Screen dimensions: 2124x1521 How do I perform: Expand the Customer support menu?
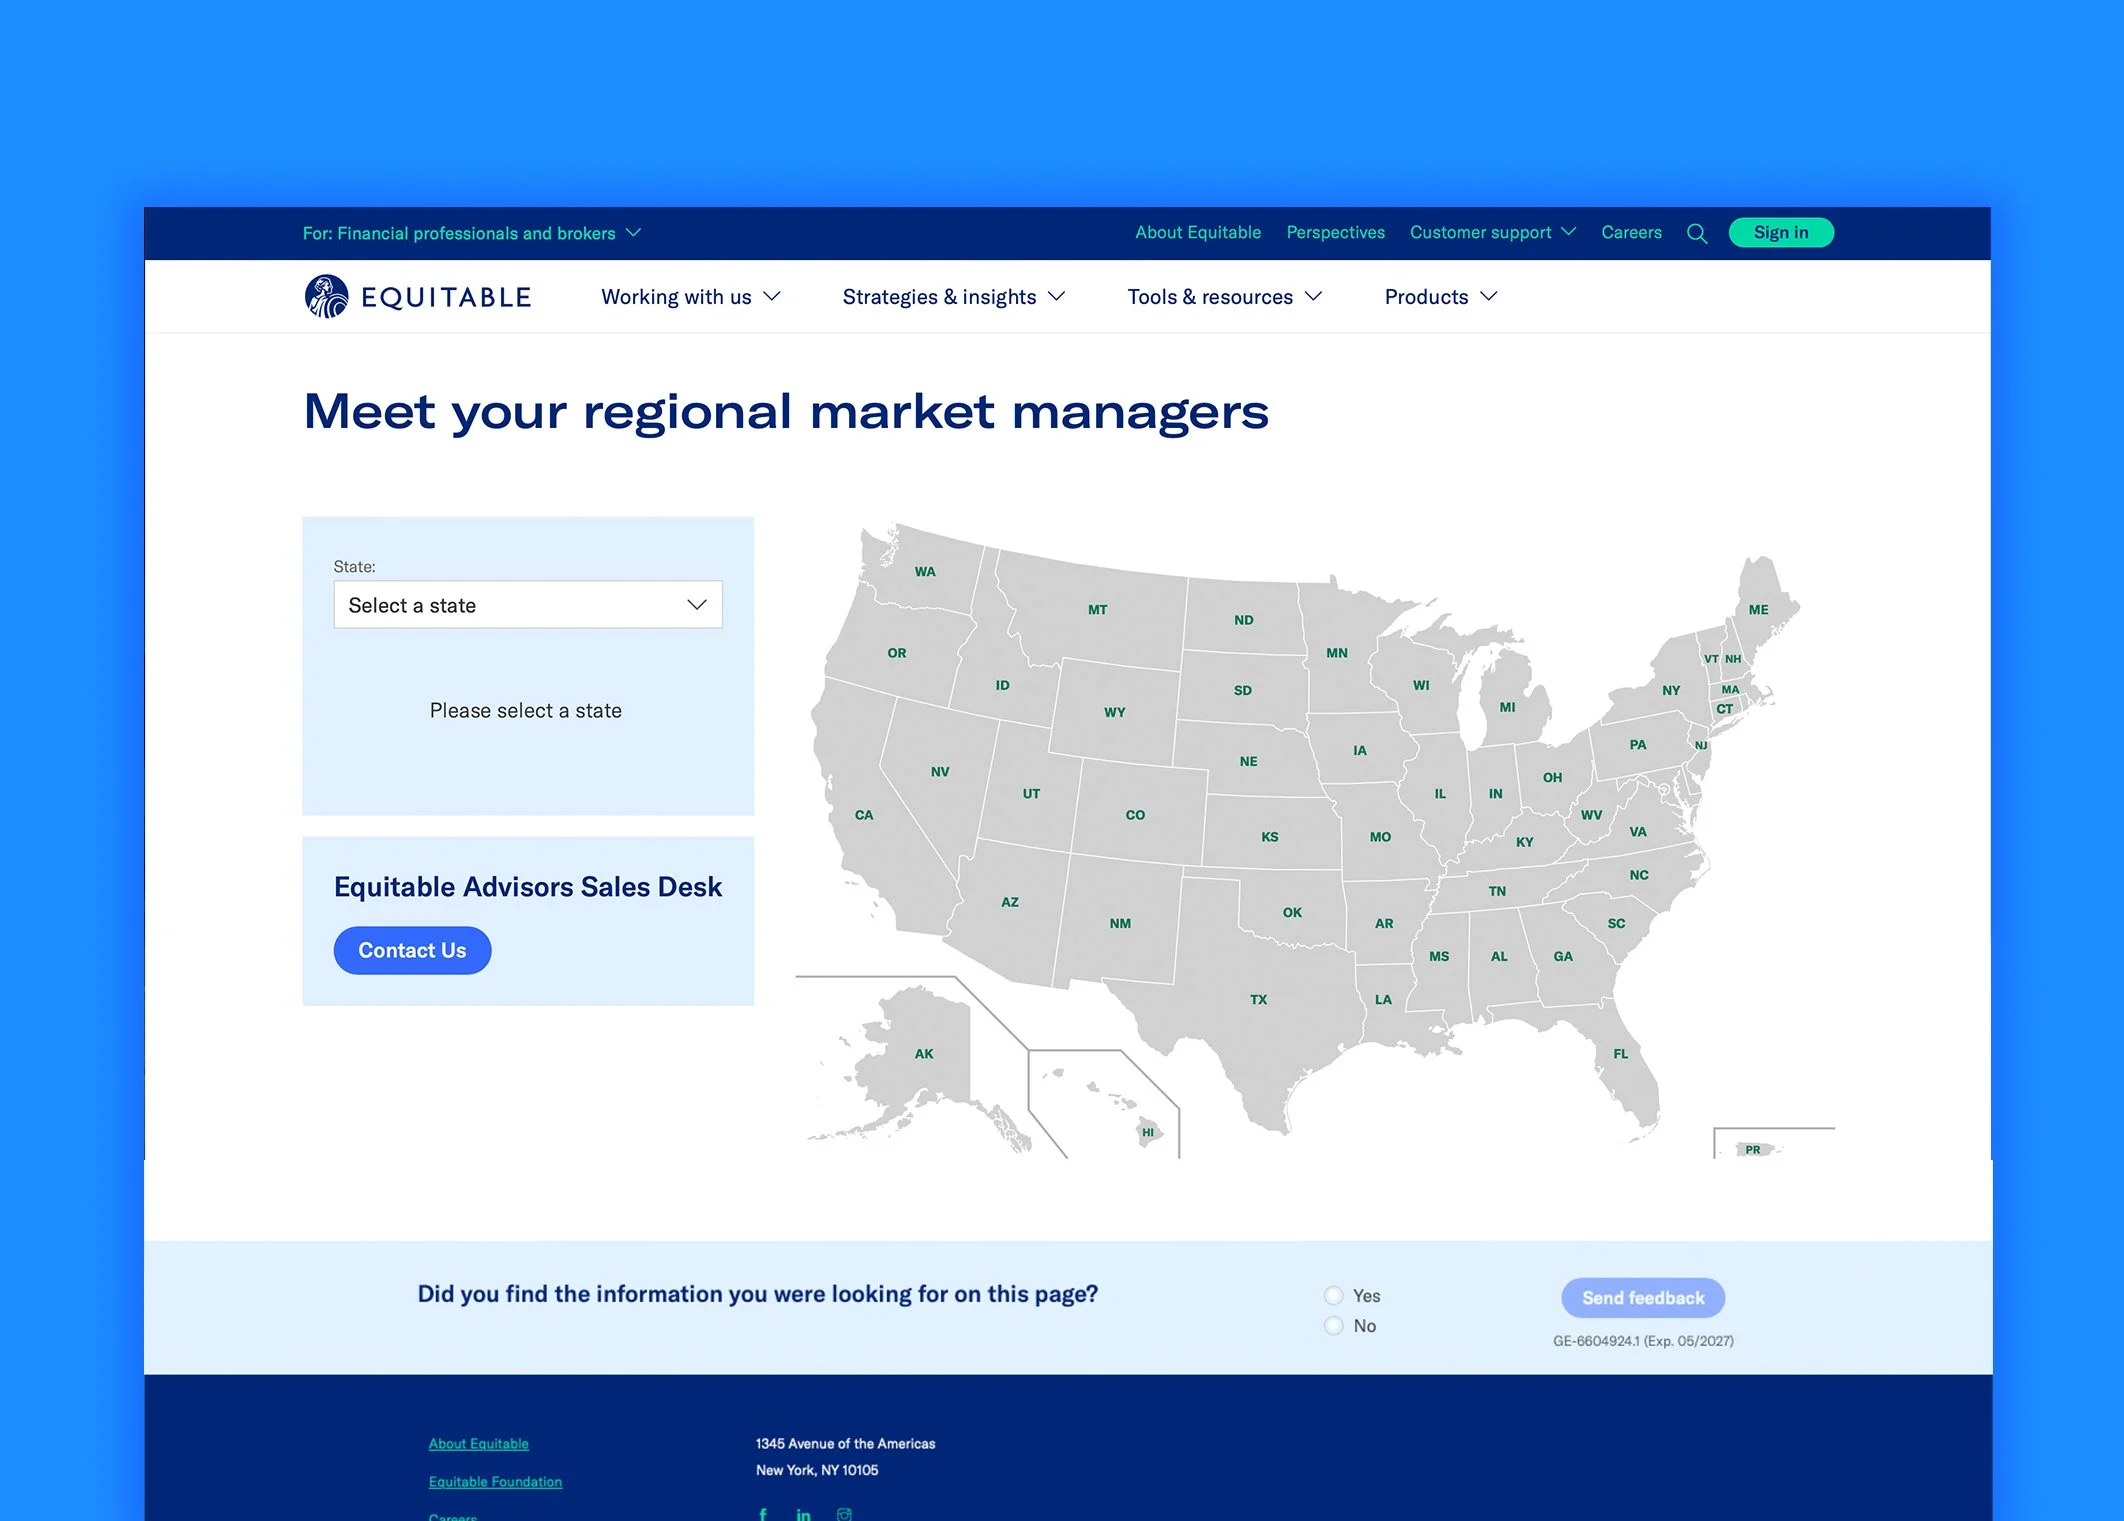click(x=1492, y=232)
